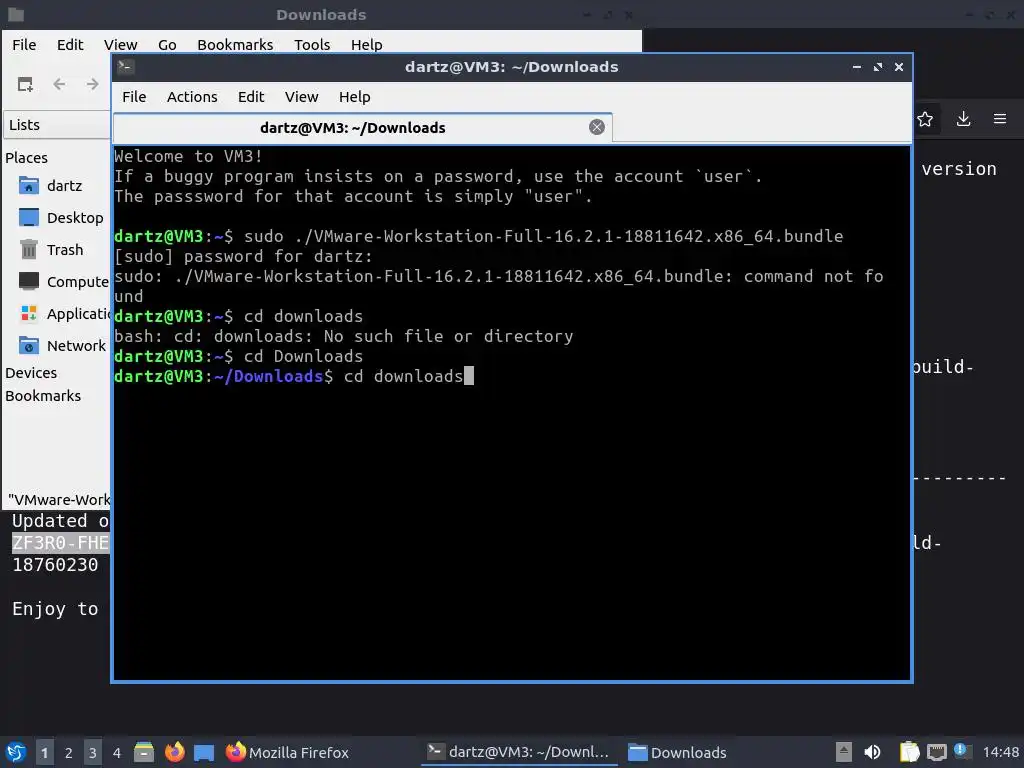Switch to workspace 1

[44, 752]
